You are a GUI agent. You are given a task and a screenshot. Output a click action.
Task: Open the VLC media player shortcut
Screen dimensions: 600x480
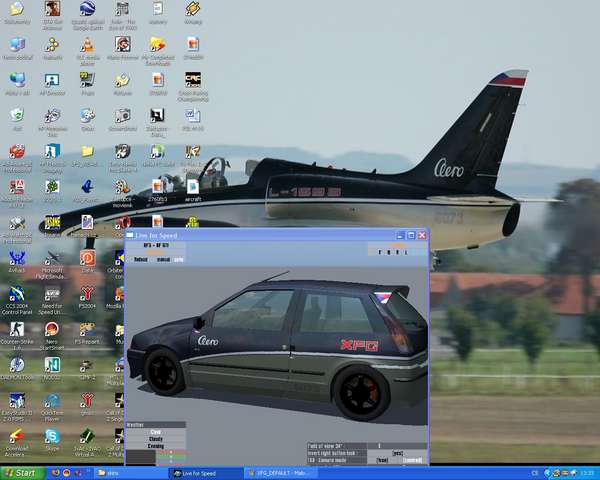coord(88,51)
